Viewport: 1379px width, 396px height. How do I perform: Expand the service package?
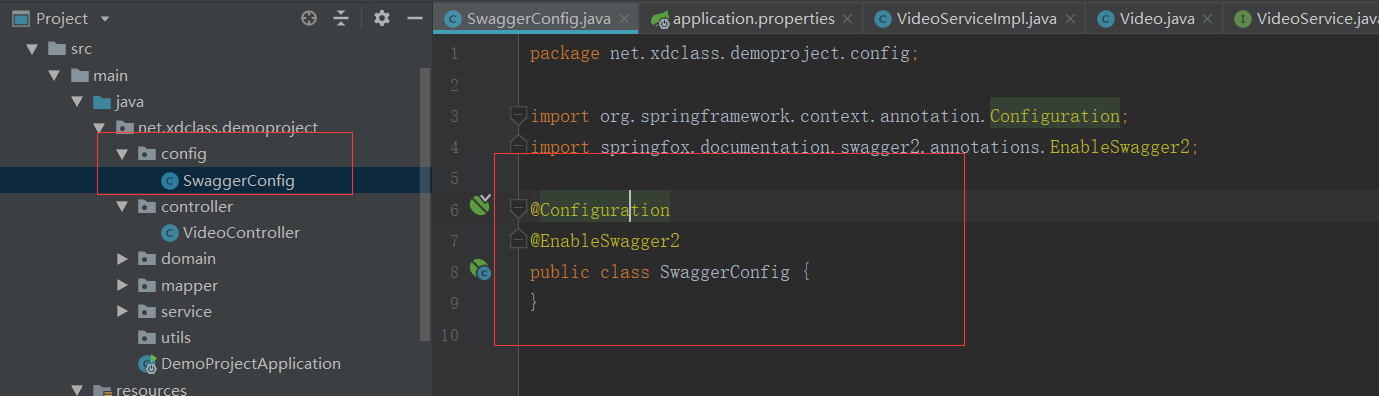[x=122, y=311]
